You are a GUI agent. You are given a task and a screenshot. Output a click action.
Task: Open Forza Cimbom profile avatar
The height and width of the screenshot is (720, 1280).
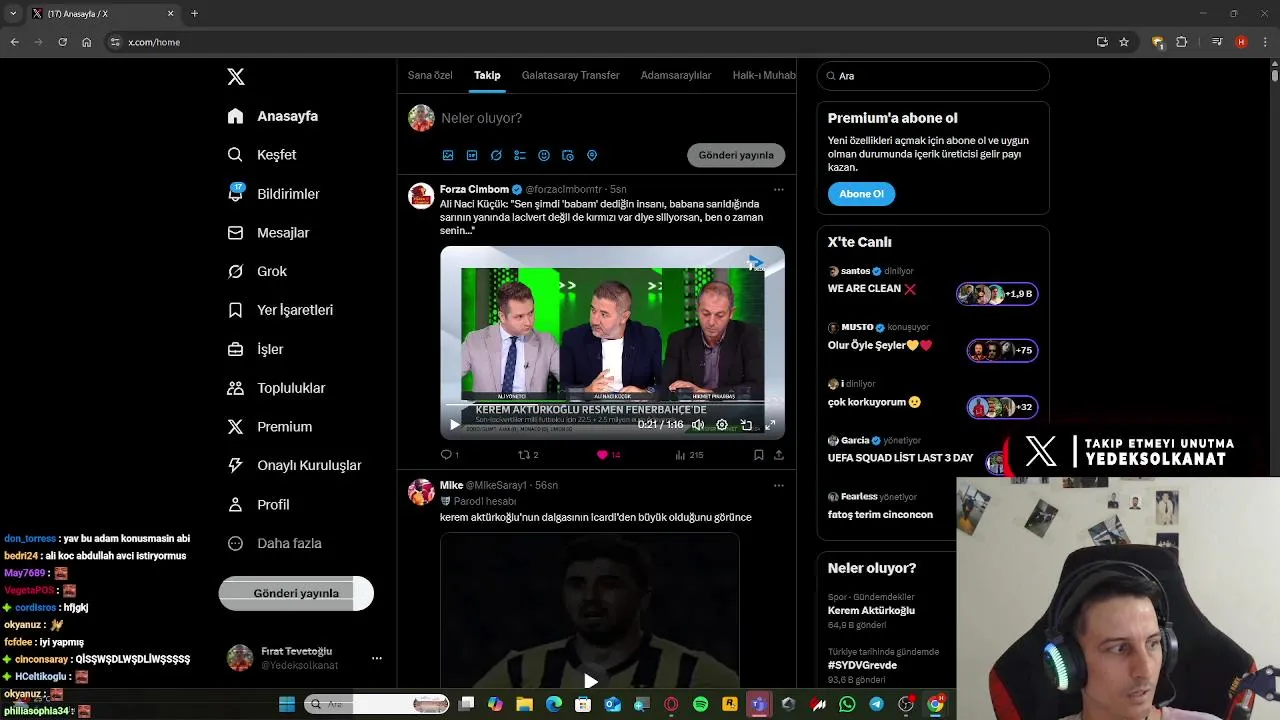421,196
